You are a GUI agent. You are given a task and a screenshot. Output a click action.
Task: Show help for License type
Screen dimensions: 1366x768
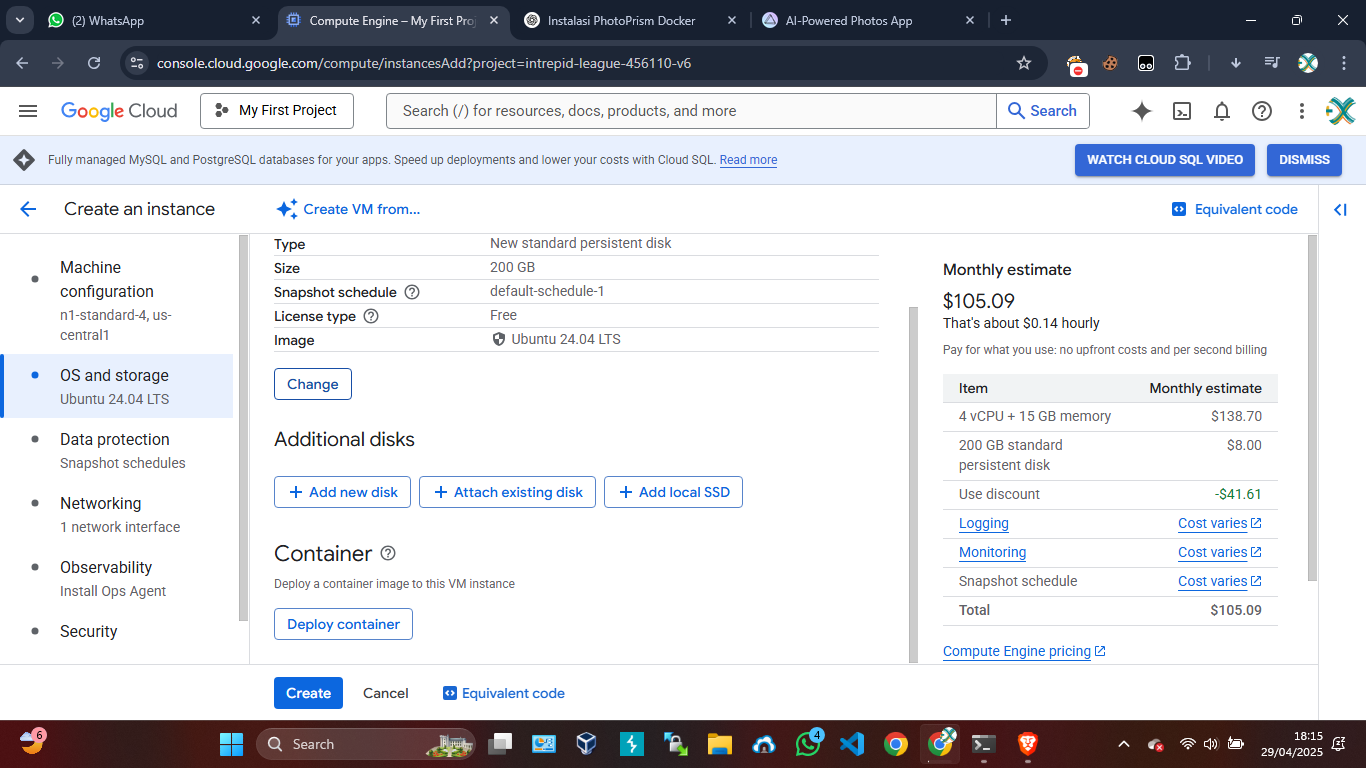pyautogui.click(x=371, y=316)
